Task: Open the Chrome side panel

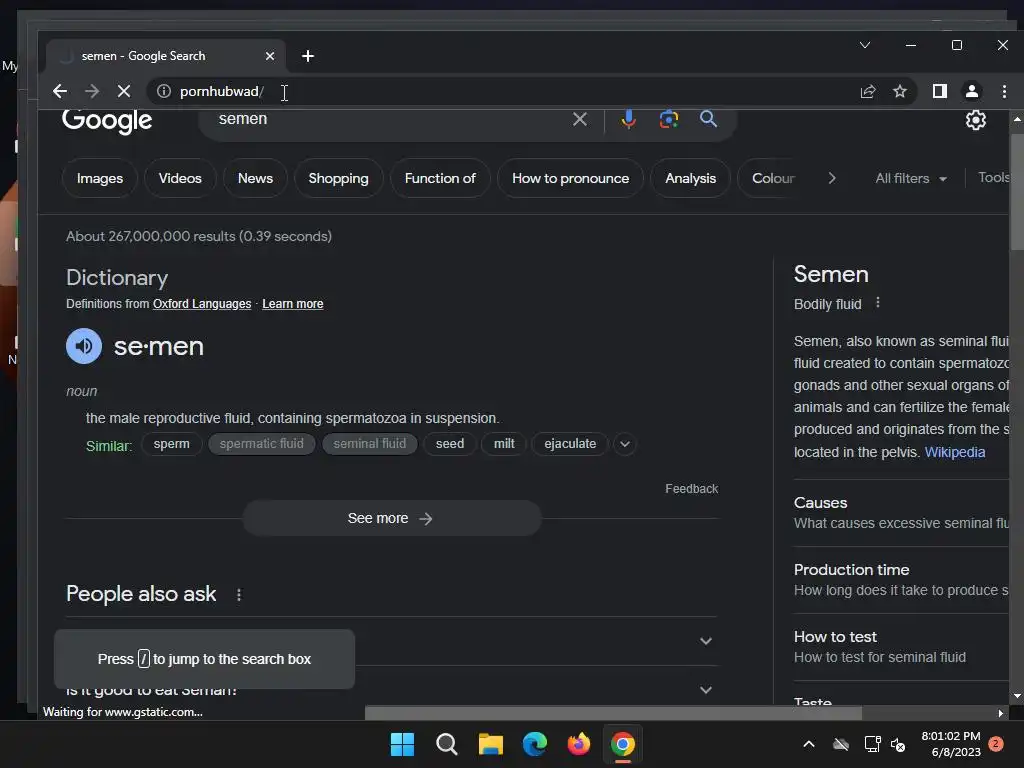Action: tap(940, 91)
